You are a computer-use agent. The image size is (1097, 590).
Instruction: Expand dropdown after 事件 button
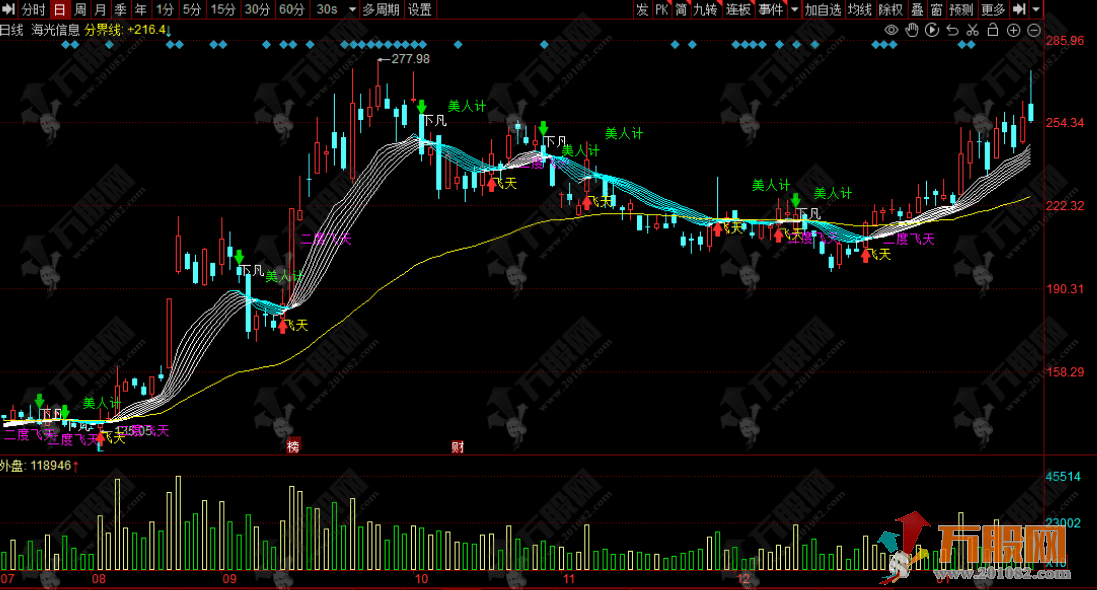[x=794, y=10]
